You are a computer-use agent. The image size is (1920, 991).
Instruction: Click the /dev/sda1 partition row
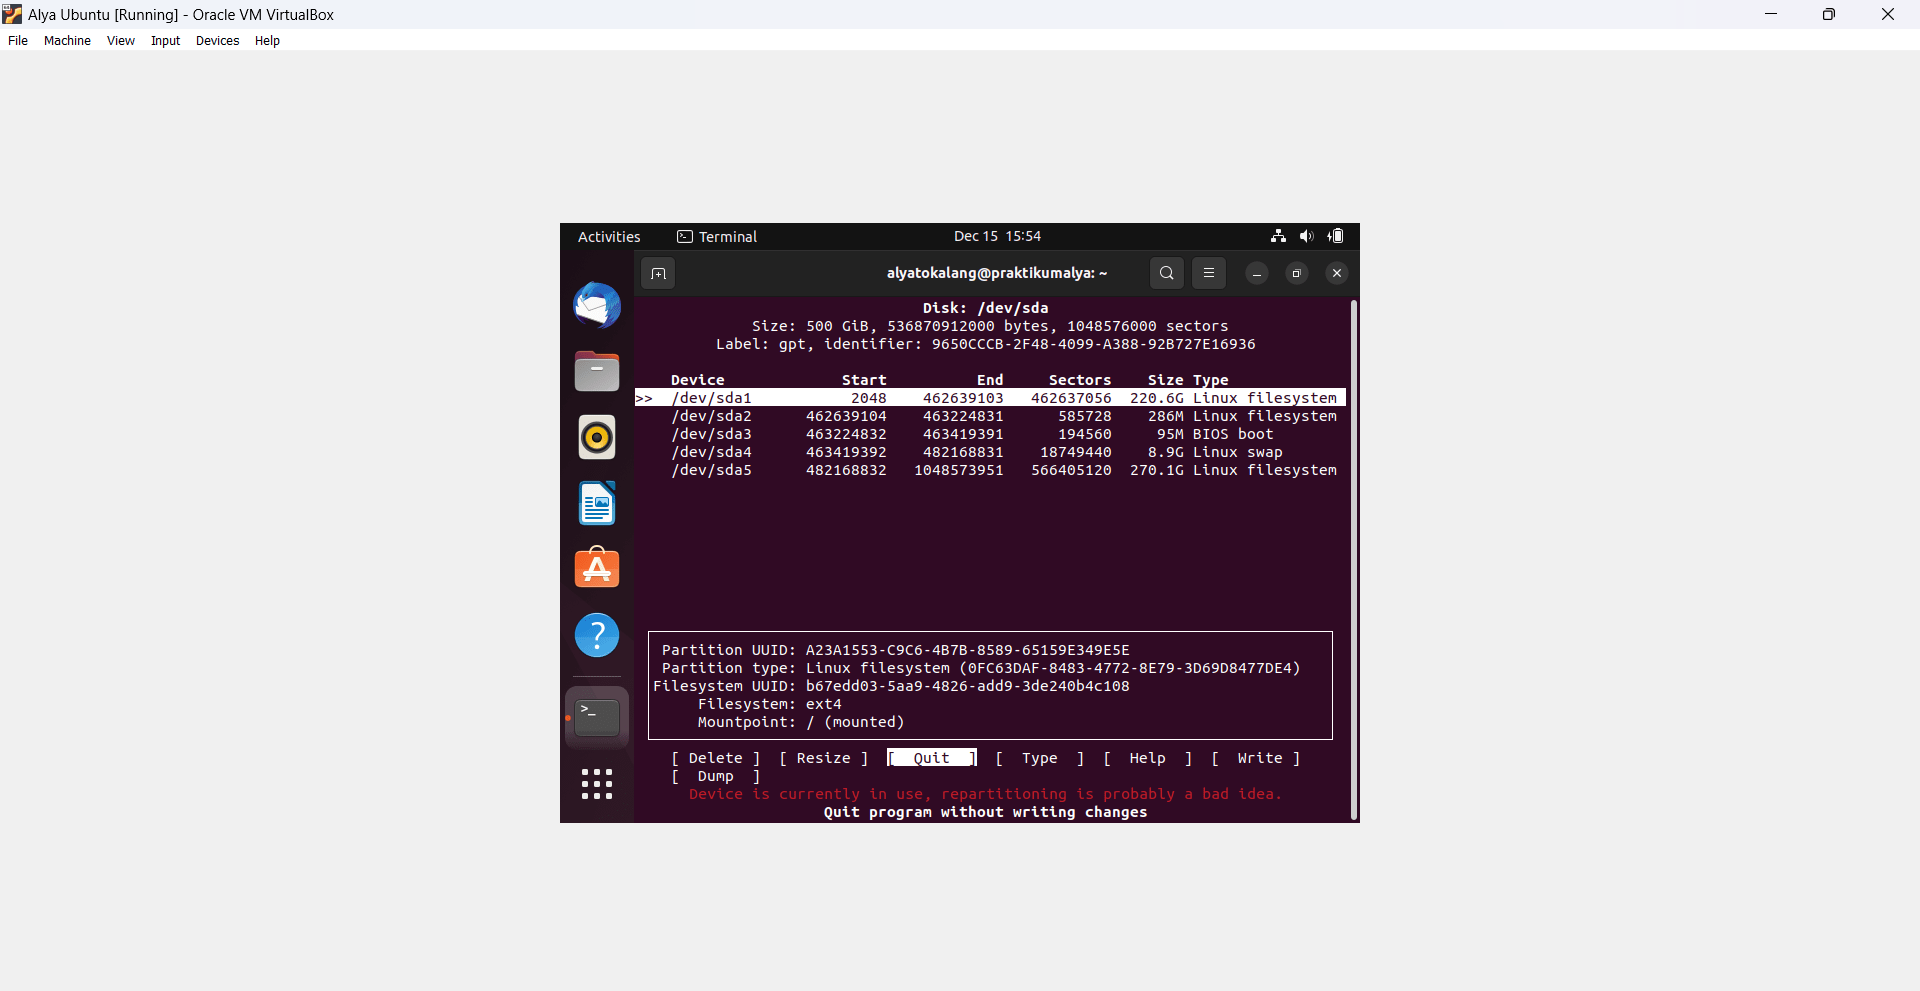990,398
